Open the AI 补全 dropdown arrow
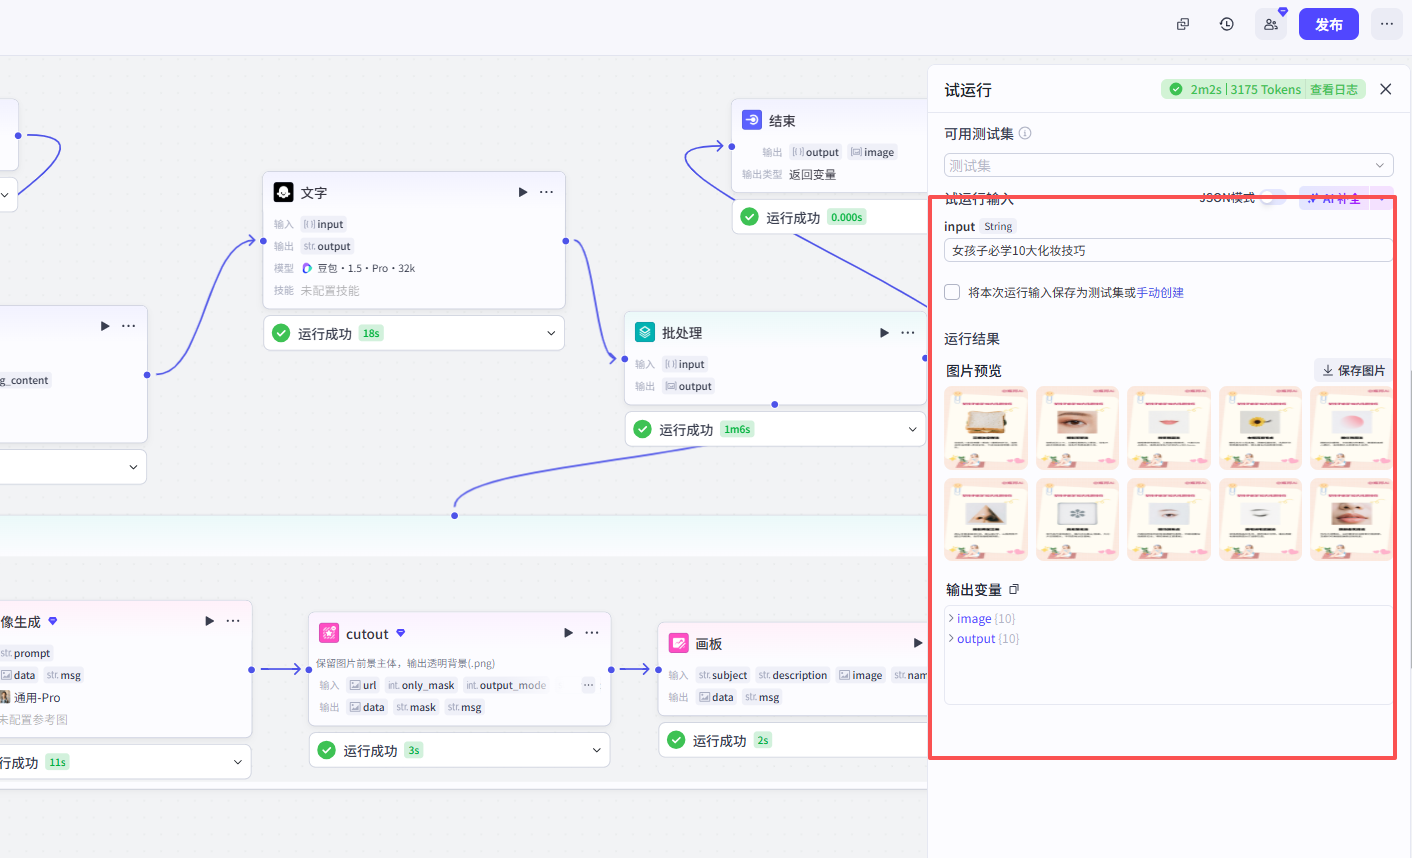Screen dimensions: 1412x858 click(1382, 198)
